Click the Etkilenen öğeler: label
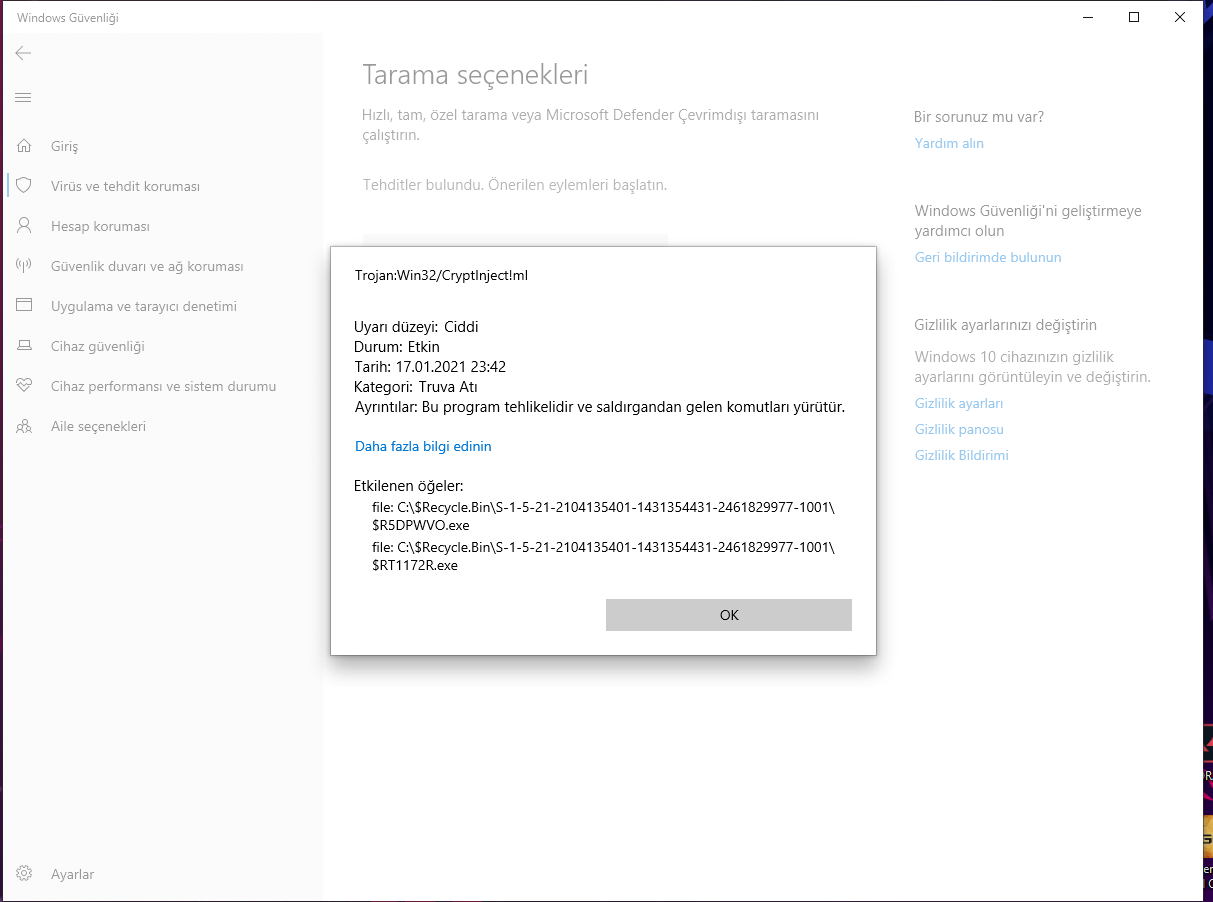 click(x=409, y=487)
